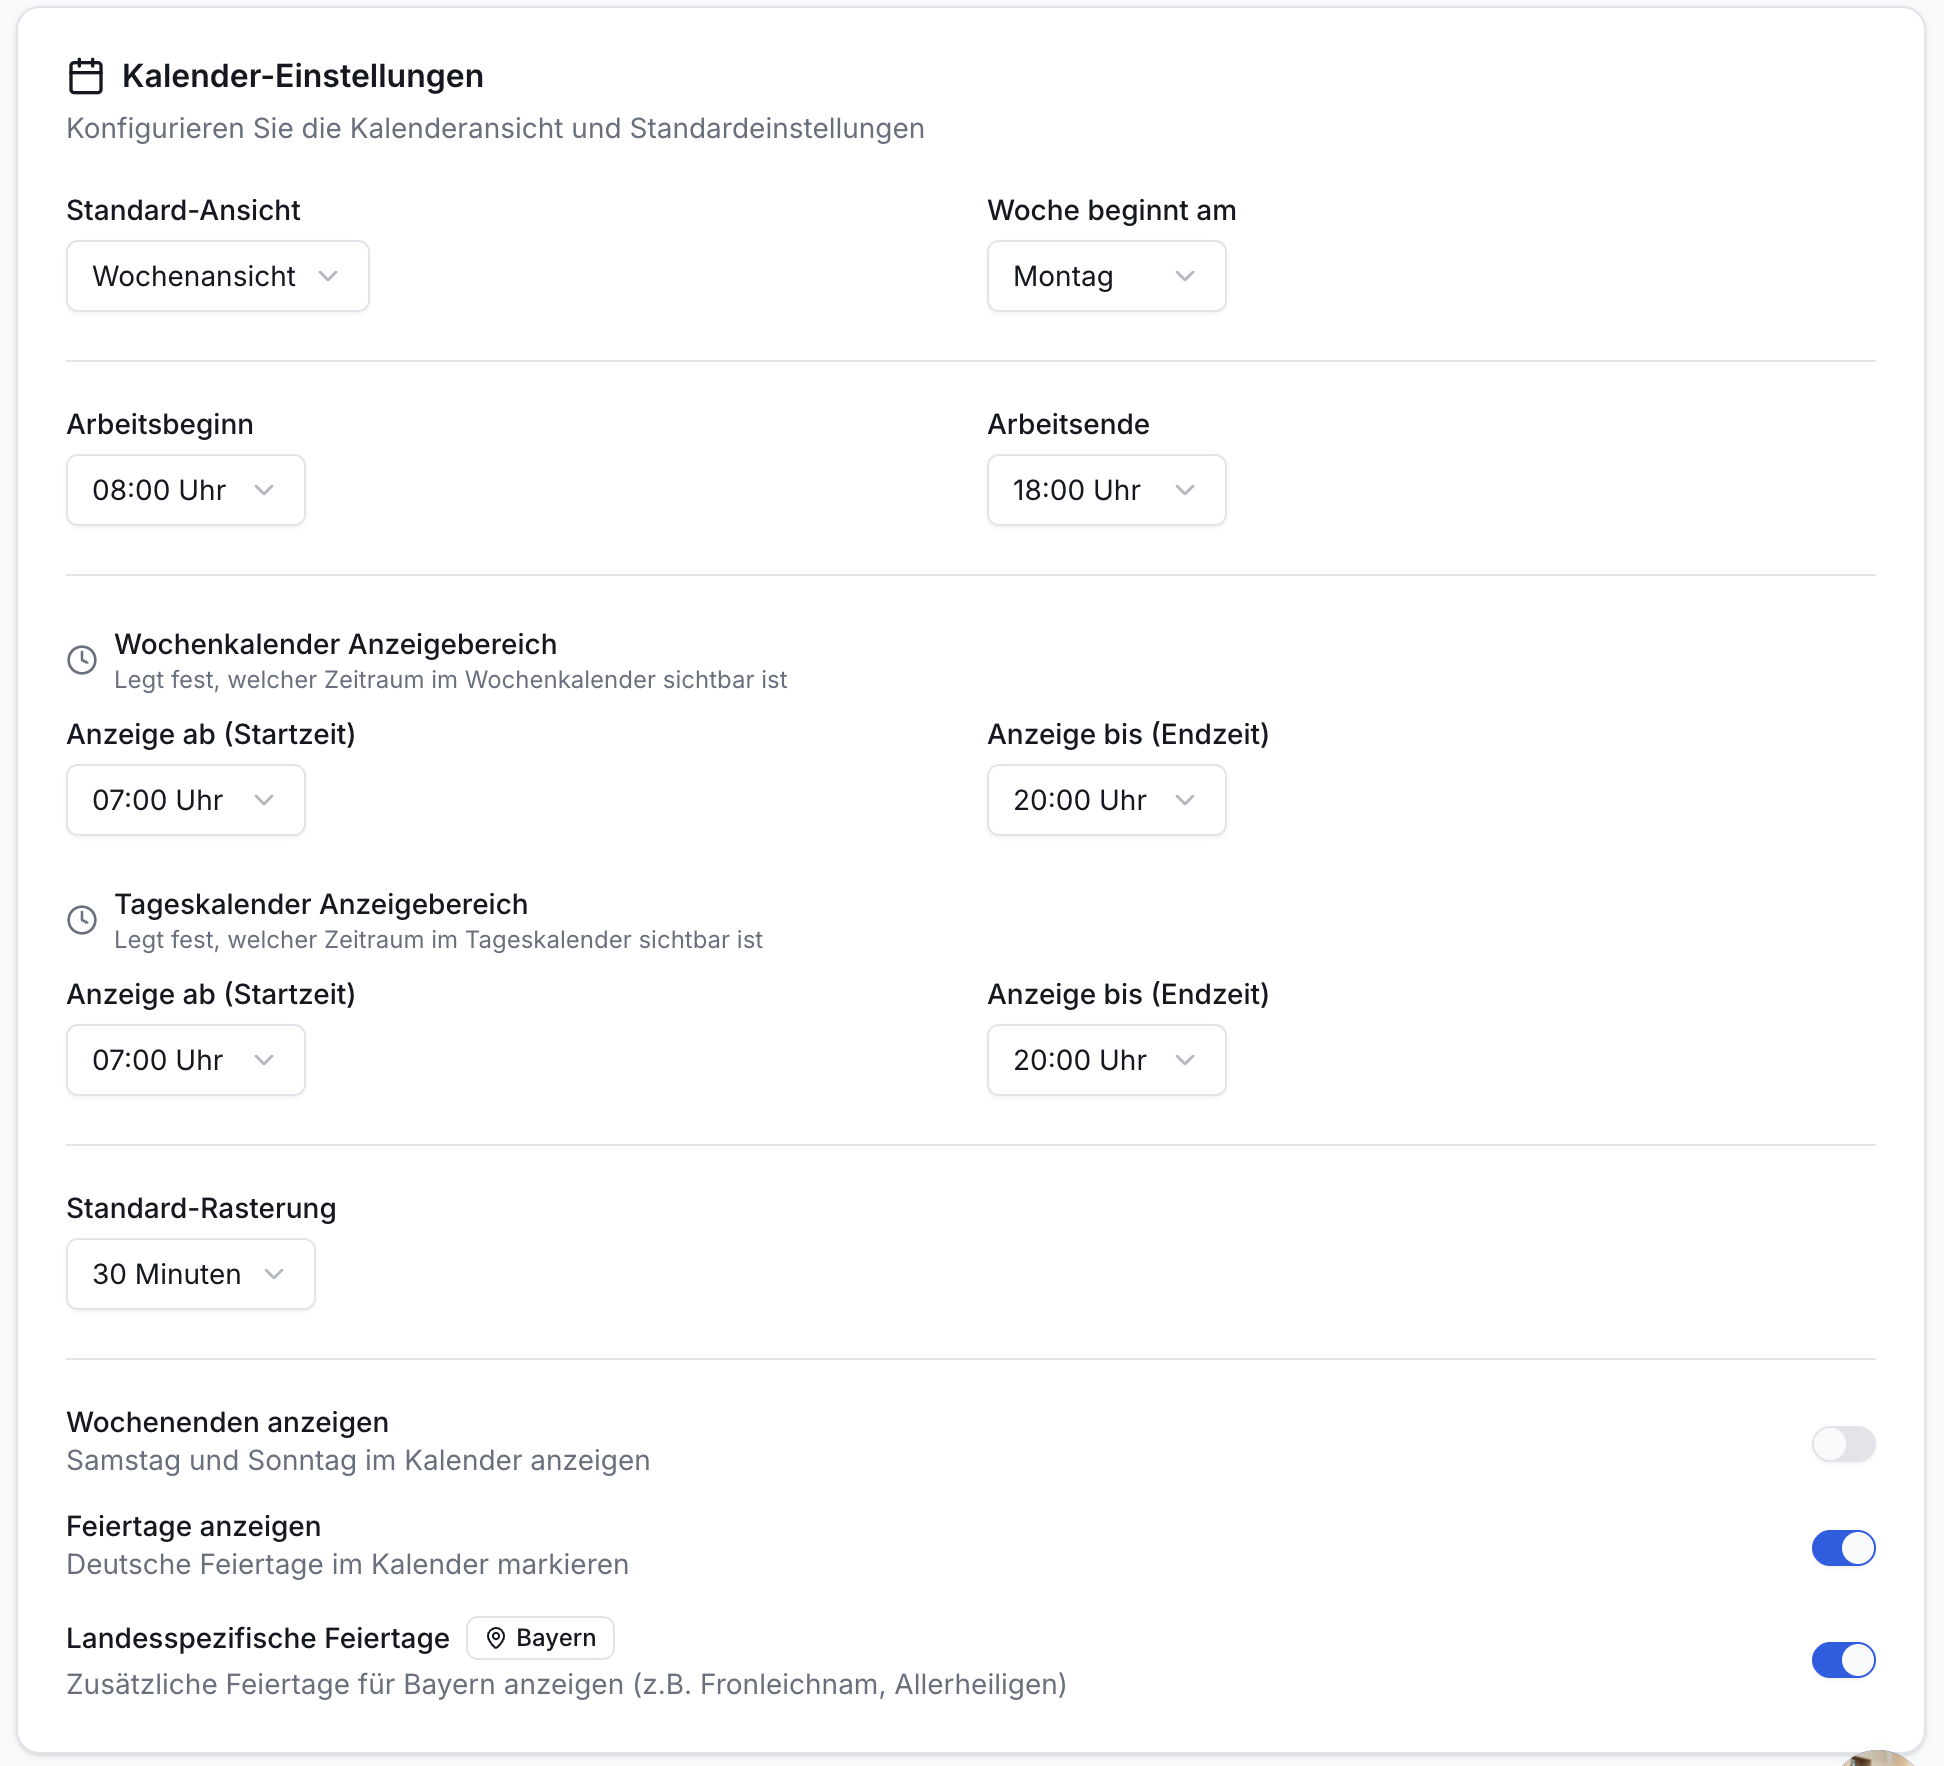
Task: Turn off the Feiertage anzeigen toggle
Action: (1843, 1548)
